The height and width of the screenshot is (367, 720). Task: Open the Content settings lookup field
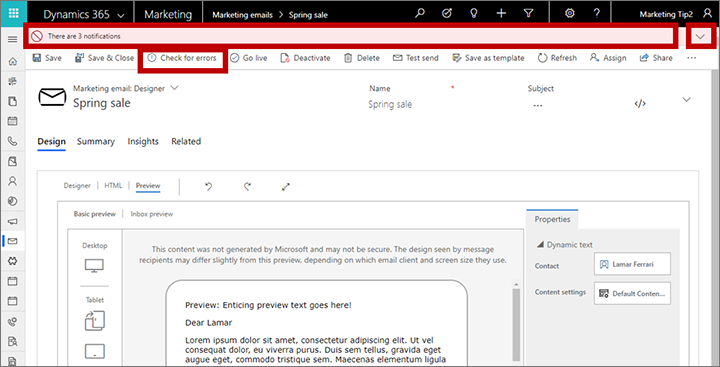click(x=632, y=294)
